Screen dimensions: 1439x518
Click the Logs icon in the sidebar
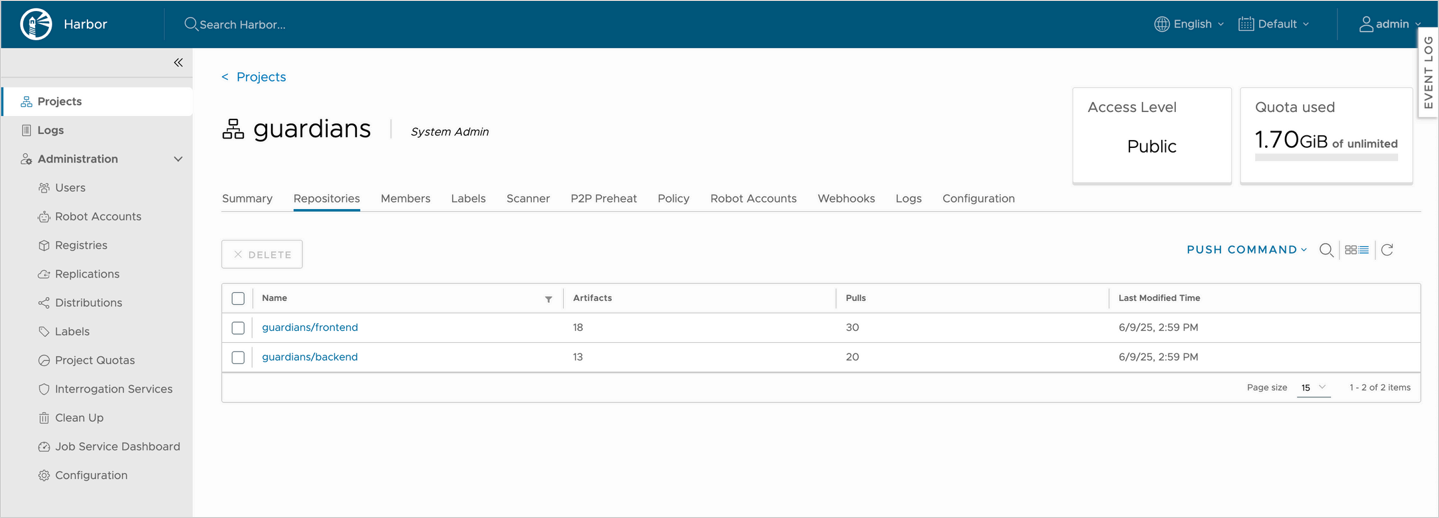pos(26,130)
